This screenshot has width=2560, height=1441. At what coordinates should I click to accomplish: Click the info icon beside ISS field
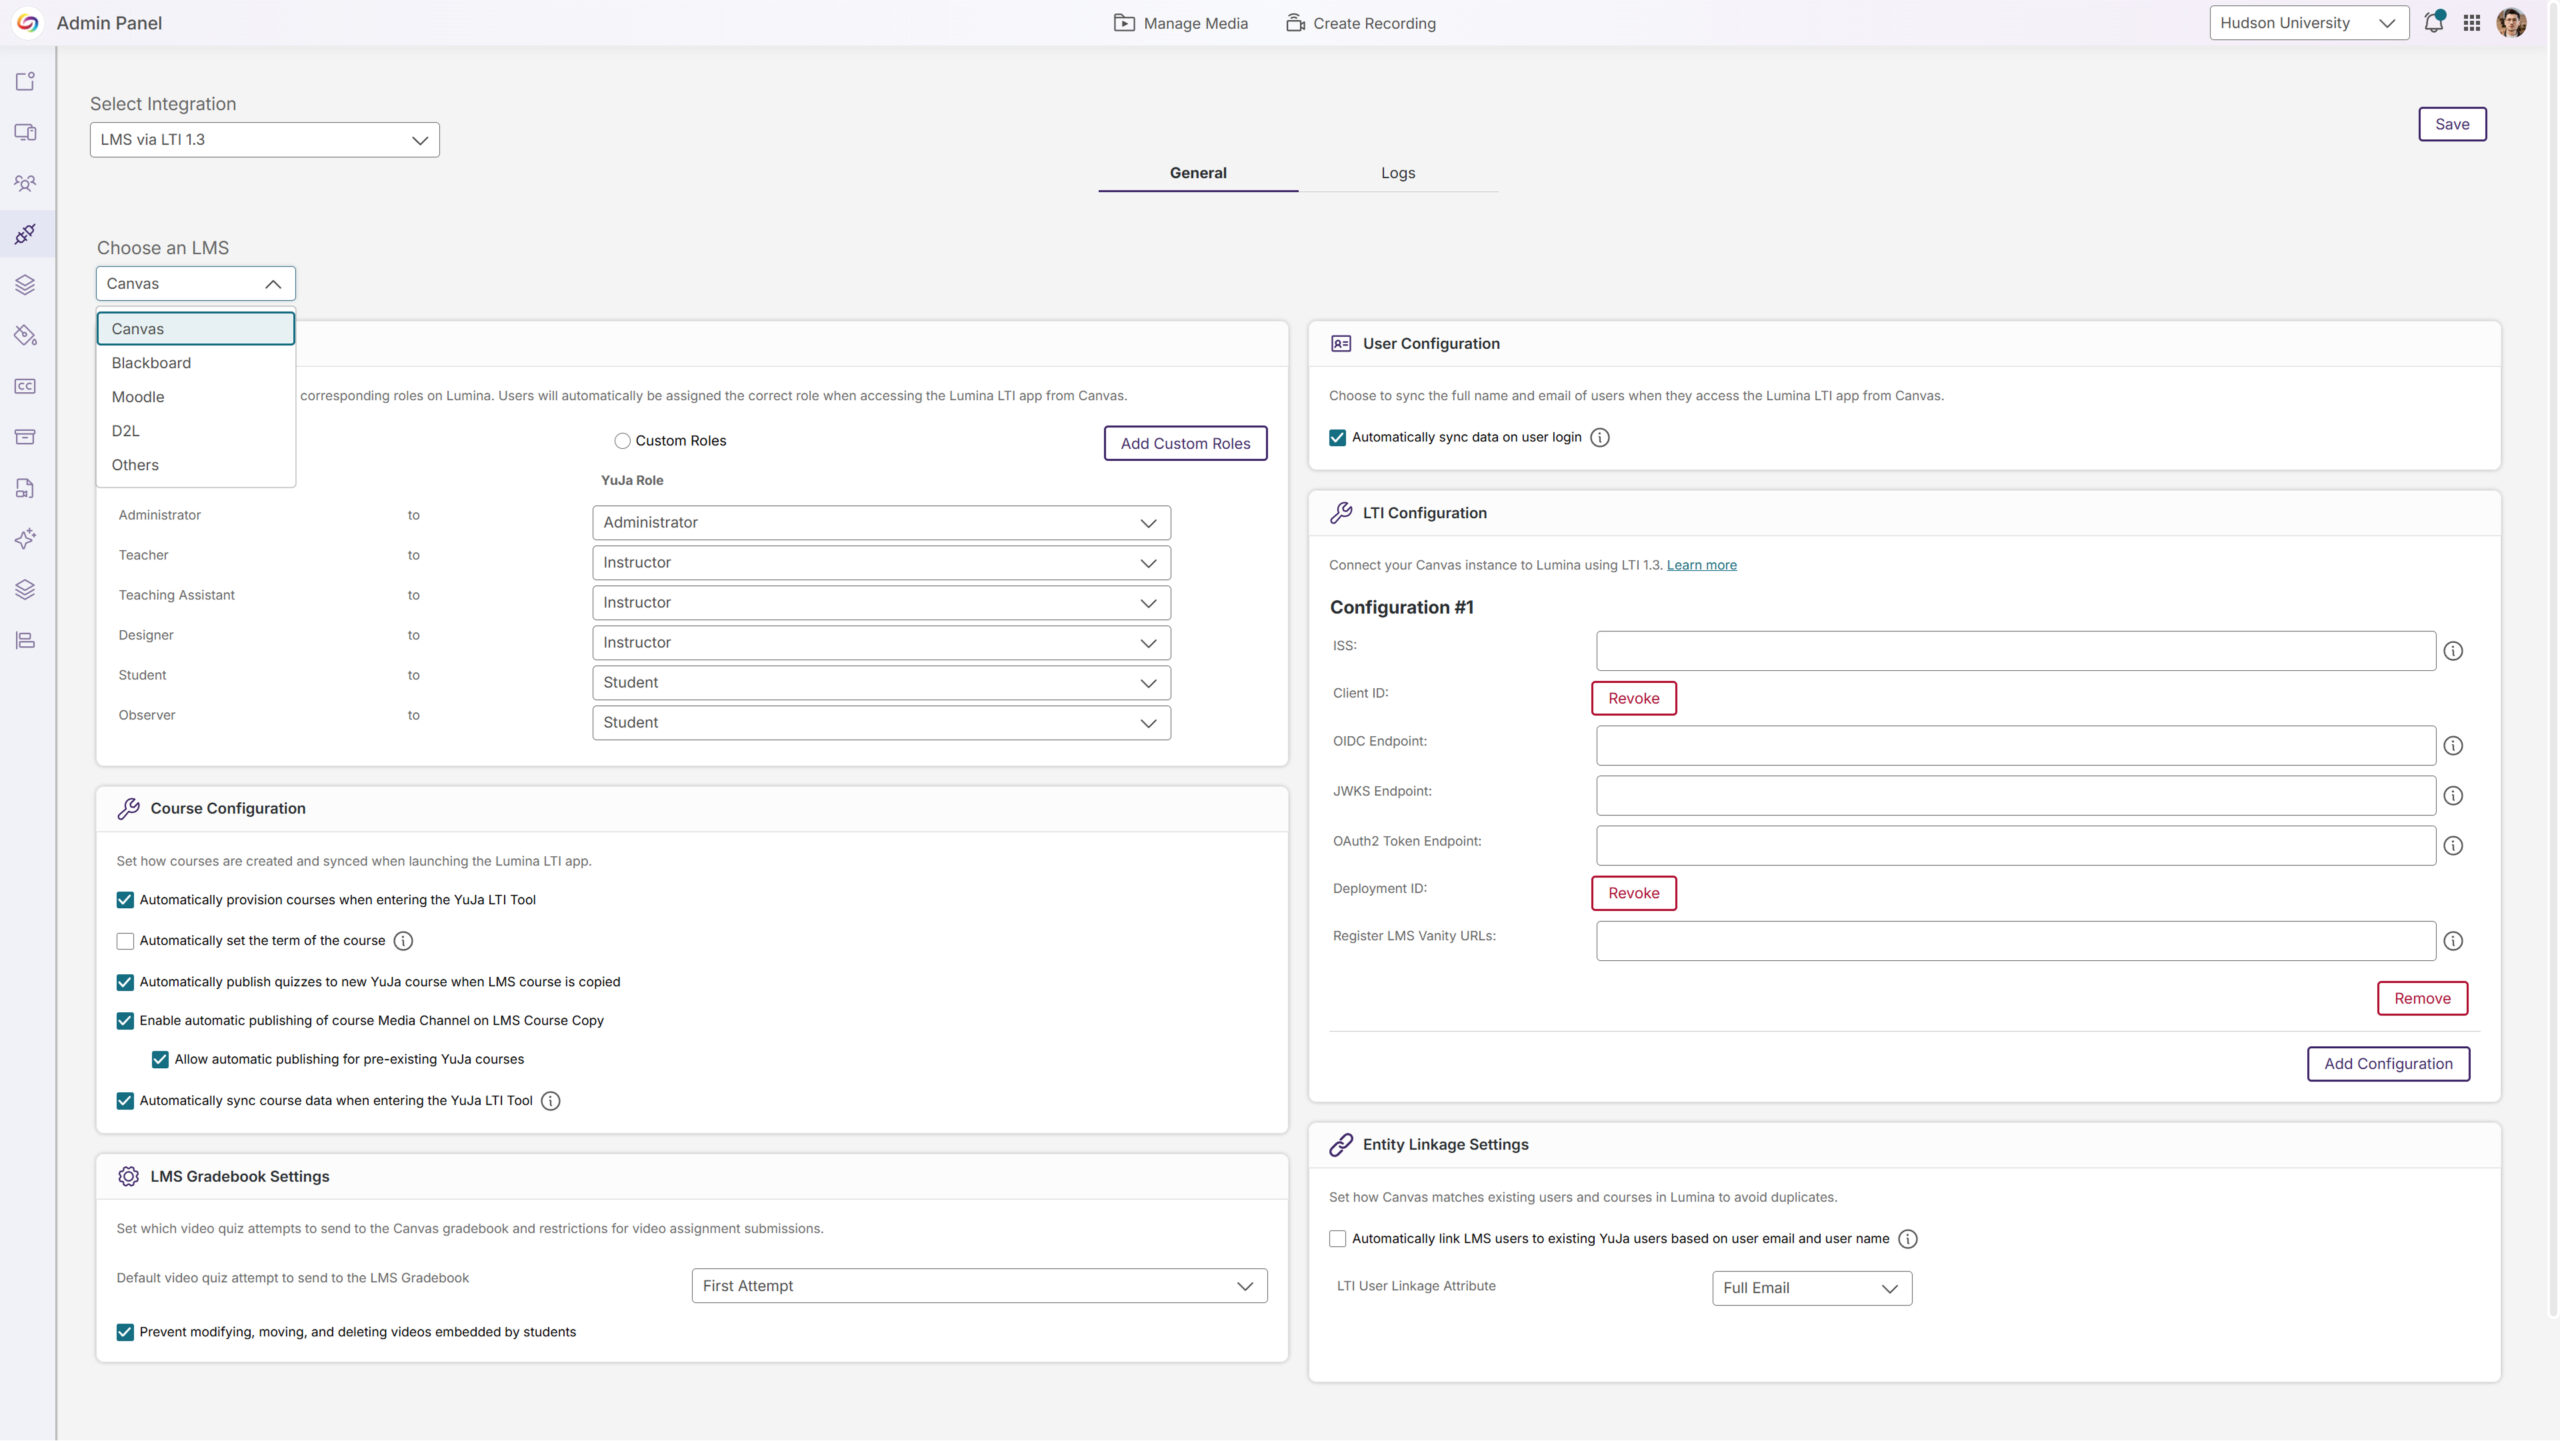pyautogui.click(x=2453, y=651)
